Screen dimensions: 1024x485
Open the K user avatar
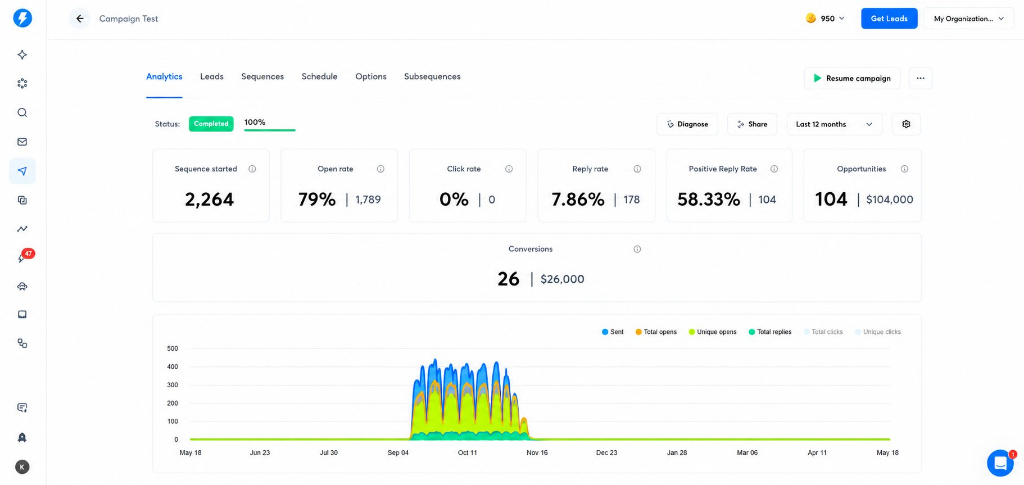point(22,467)
